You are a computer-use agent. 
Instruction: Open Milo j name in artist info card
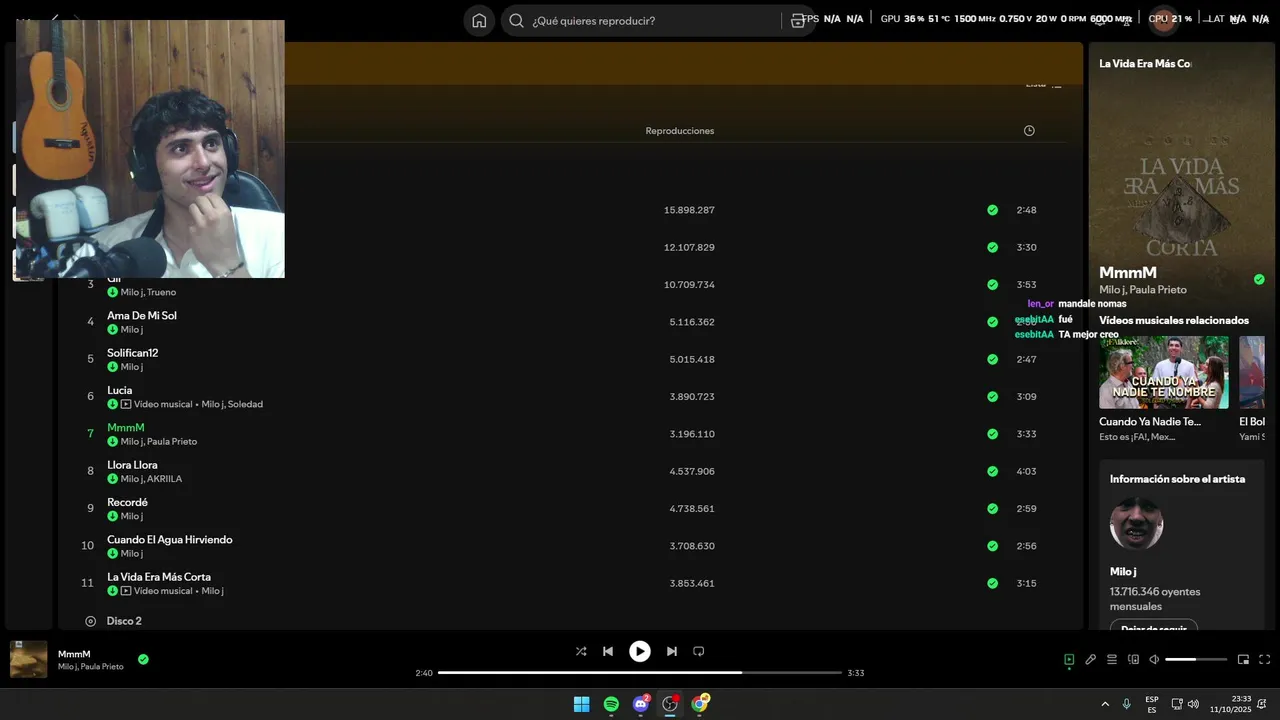1123,572
